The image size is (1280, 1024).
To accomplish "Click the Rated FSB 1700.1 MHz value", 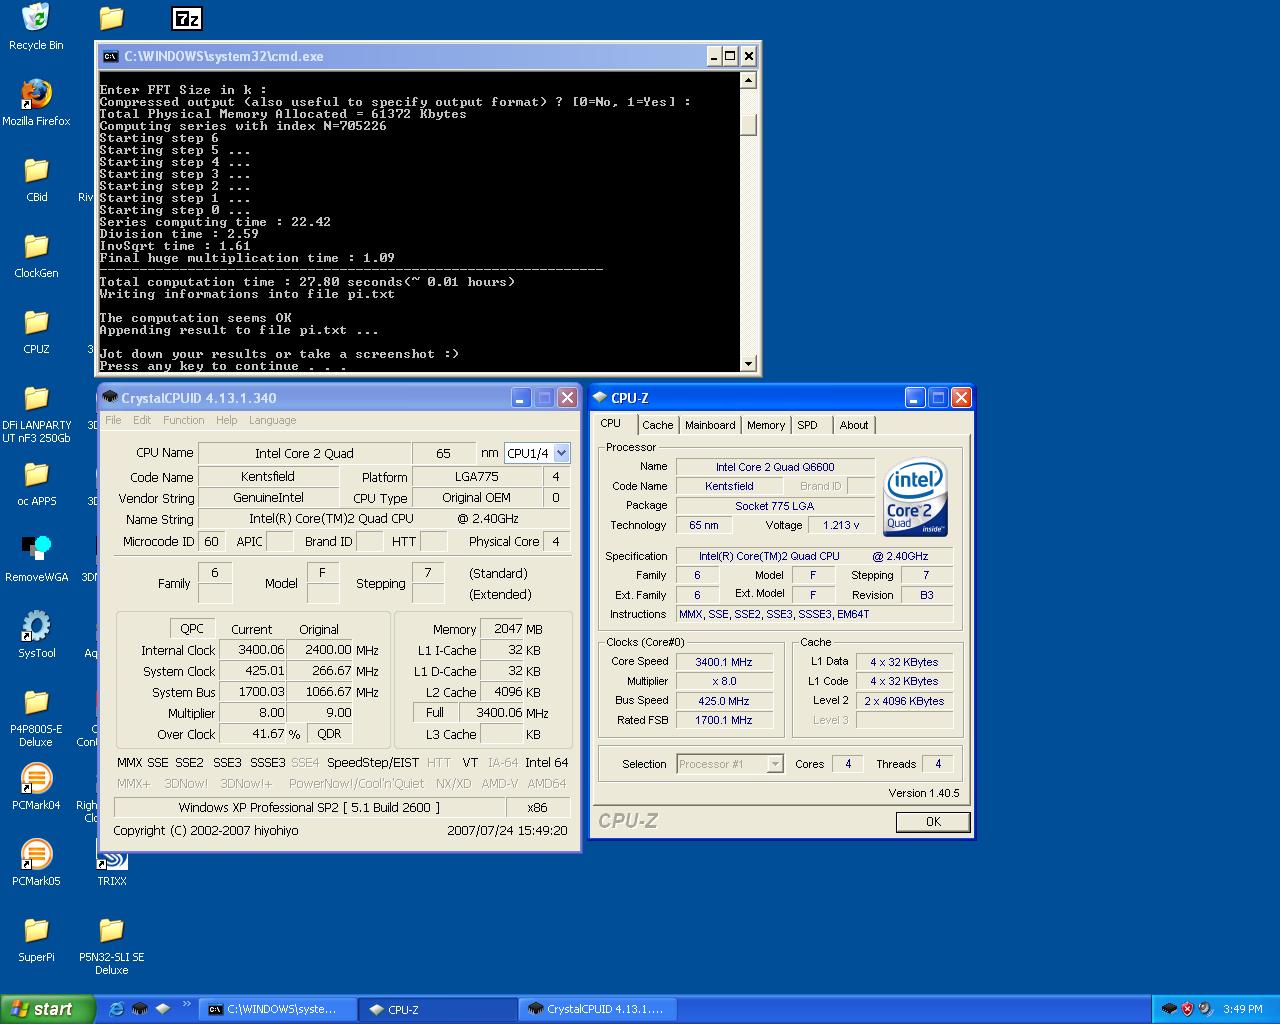I will [x=724, y=720].
